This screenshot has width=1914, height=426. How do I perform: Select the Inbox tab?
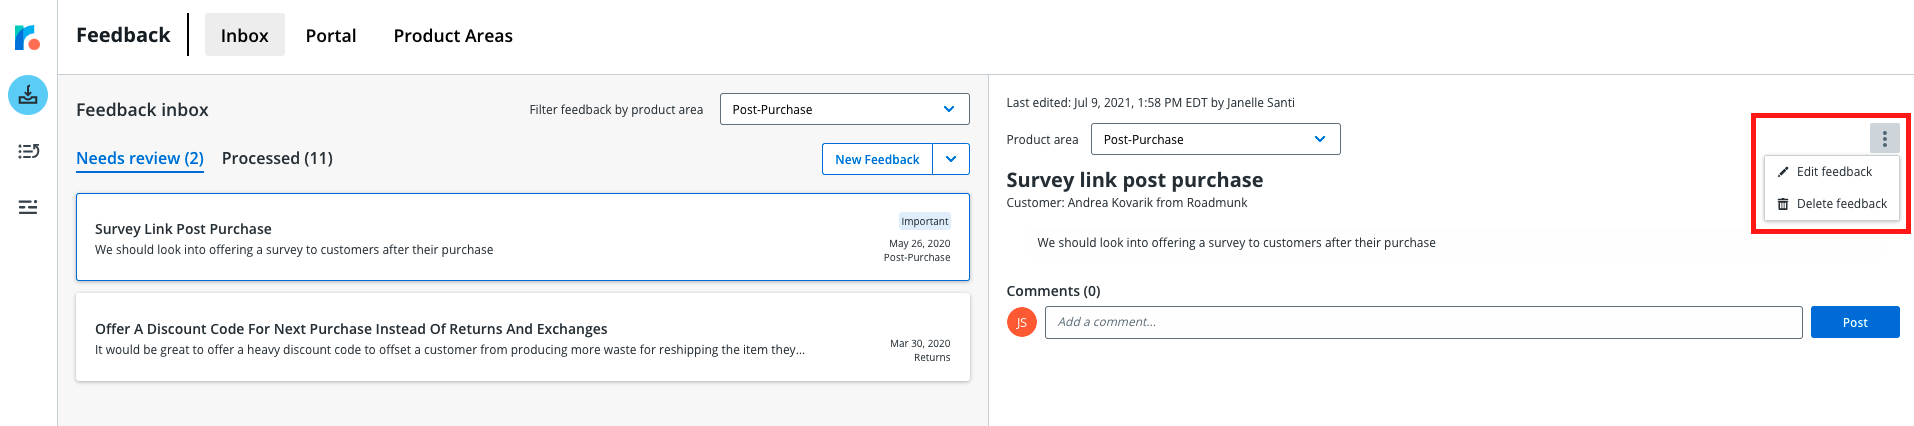(x=244, y=35)
